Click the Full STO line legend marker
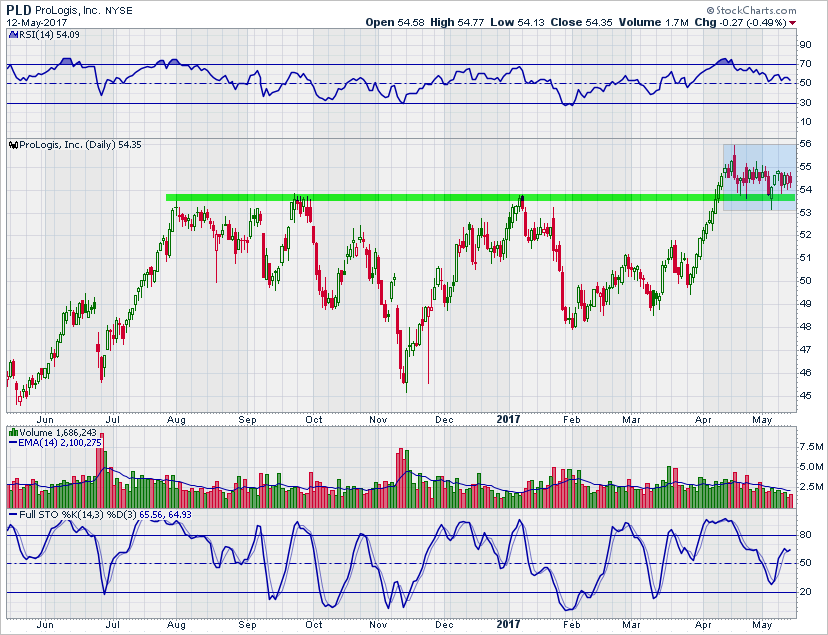 click(x=13, y=514)
